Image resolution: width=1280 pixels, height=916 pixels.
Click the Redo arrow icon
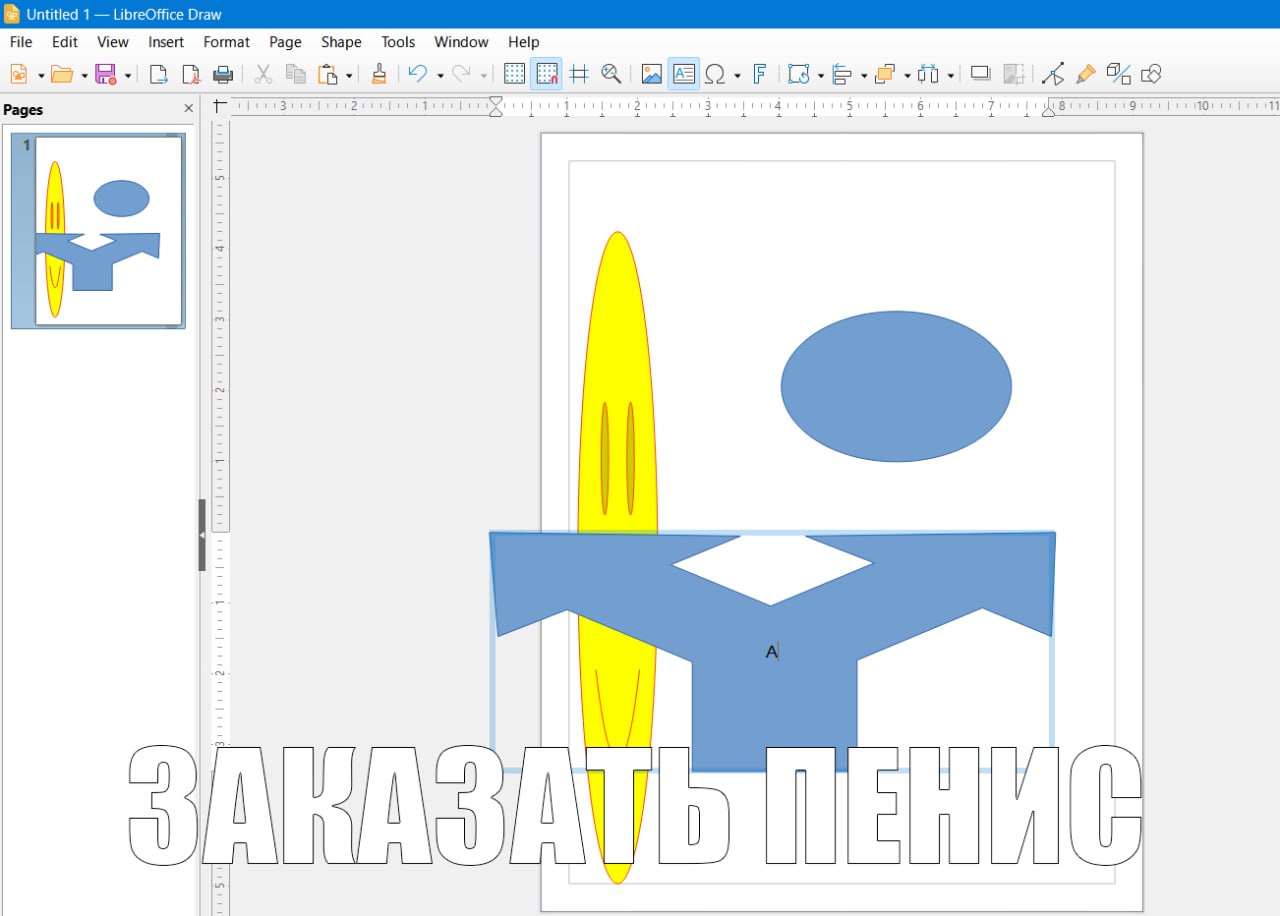pos(461,74)
